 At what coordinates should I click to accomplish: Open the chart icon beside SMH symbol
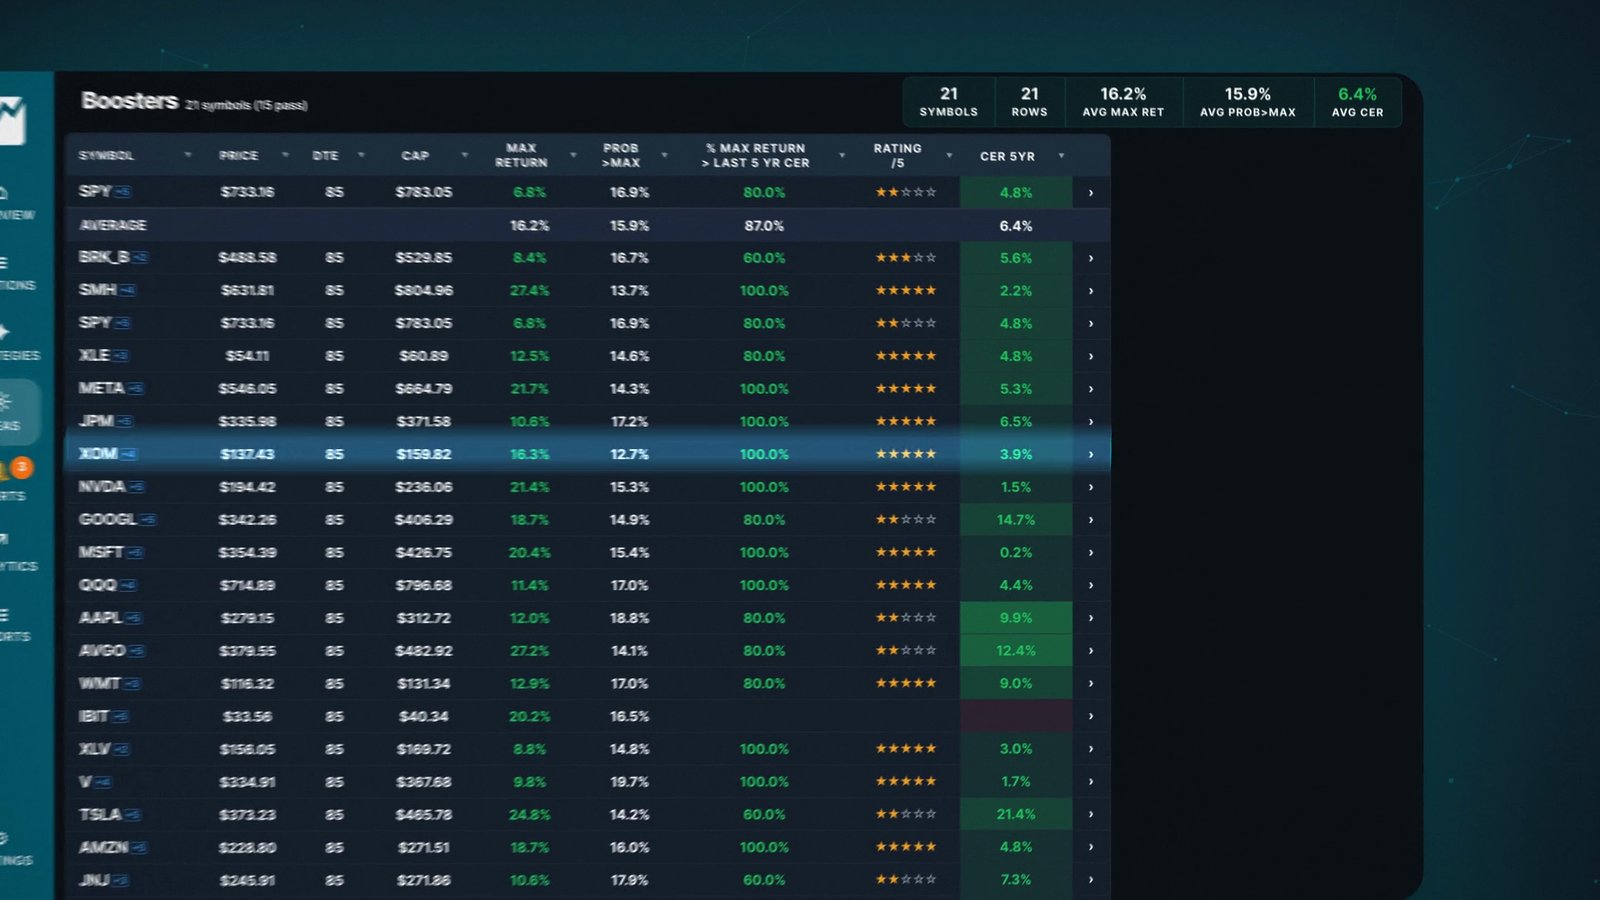pyautogui.click(x=128, y=290)
